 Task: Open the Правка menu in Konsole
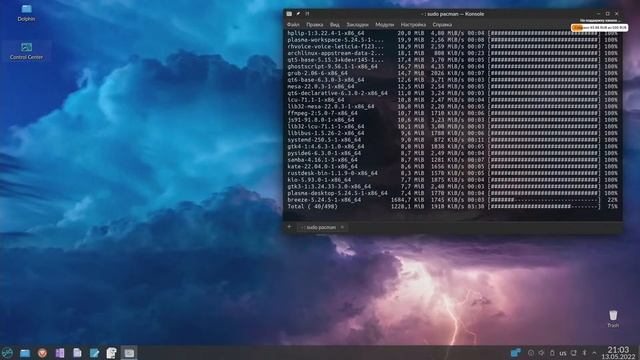314,24
